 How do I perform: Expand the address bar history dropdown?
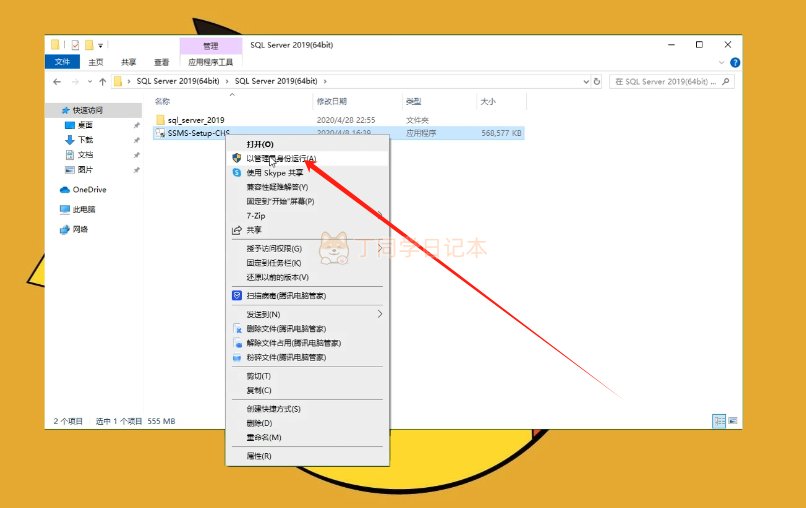point(586,81)
